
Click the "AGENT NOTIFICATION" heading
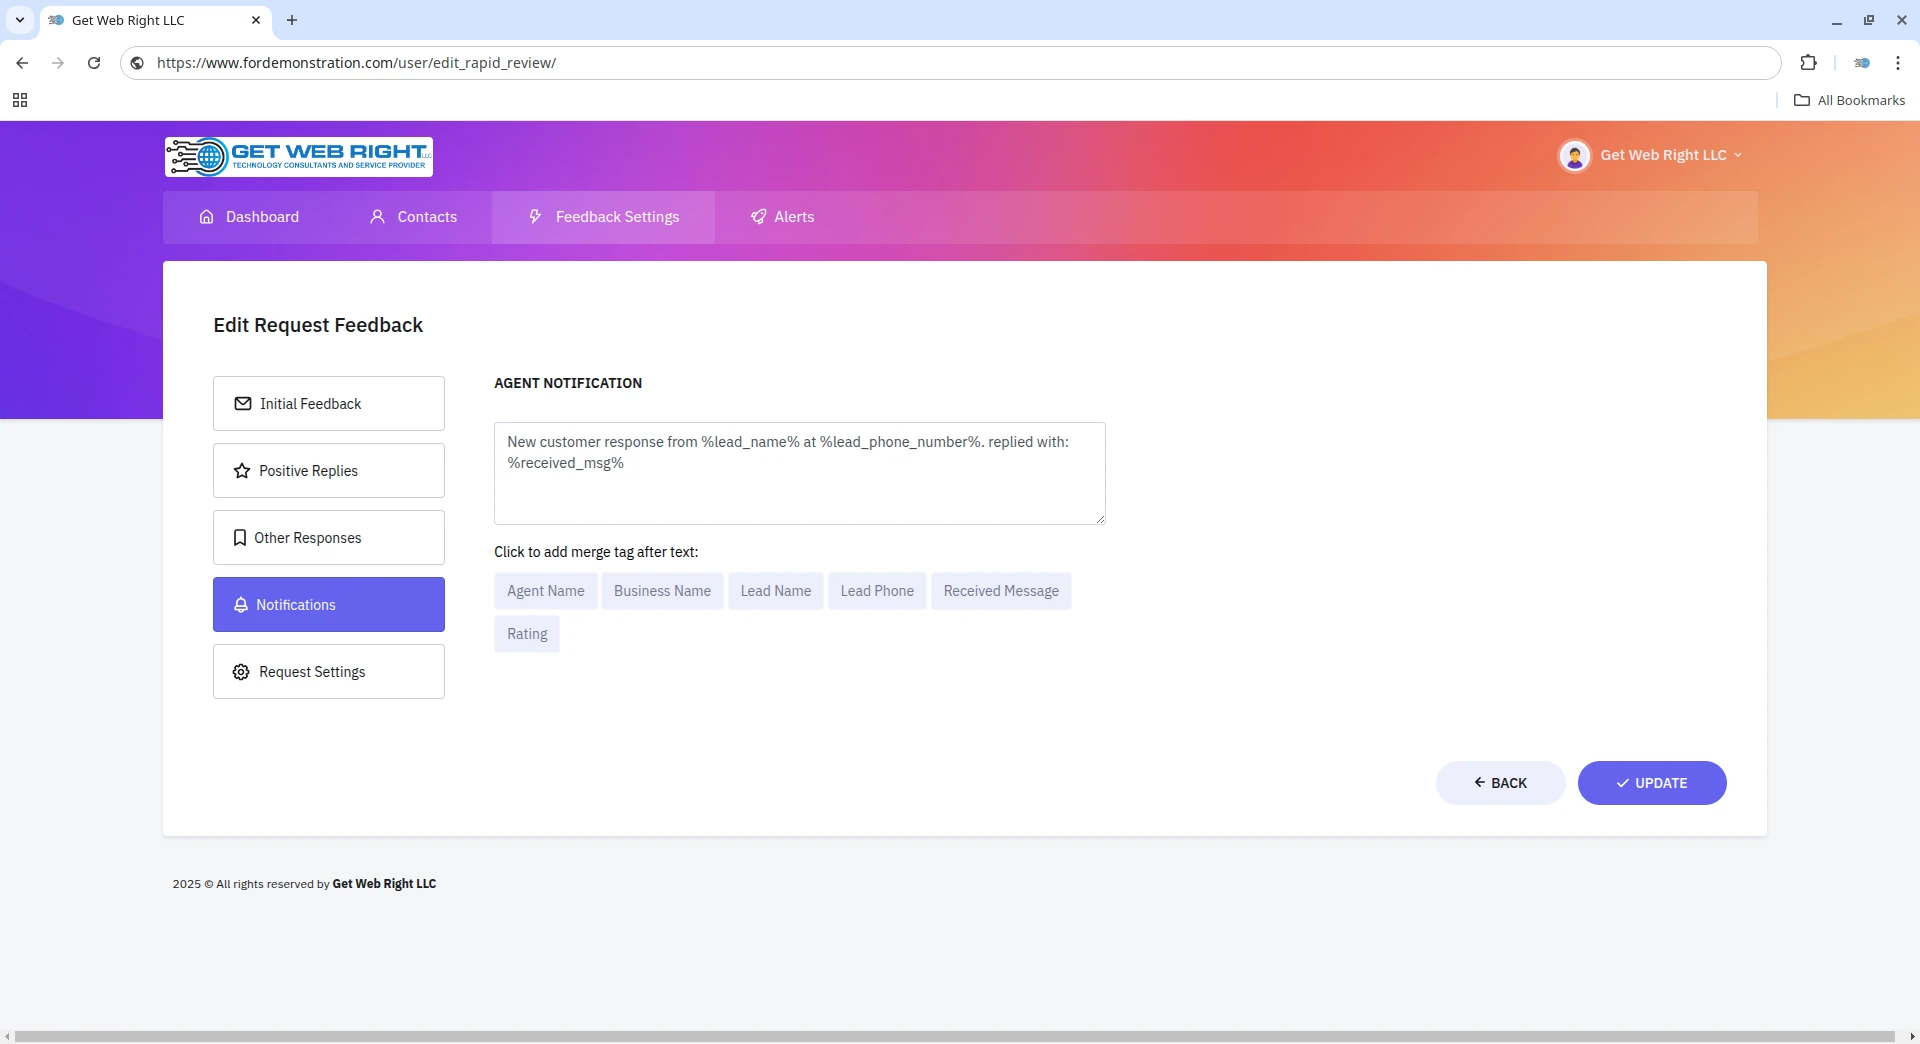[568, 383]
